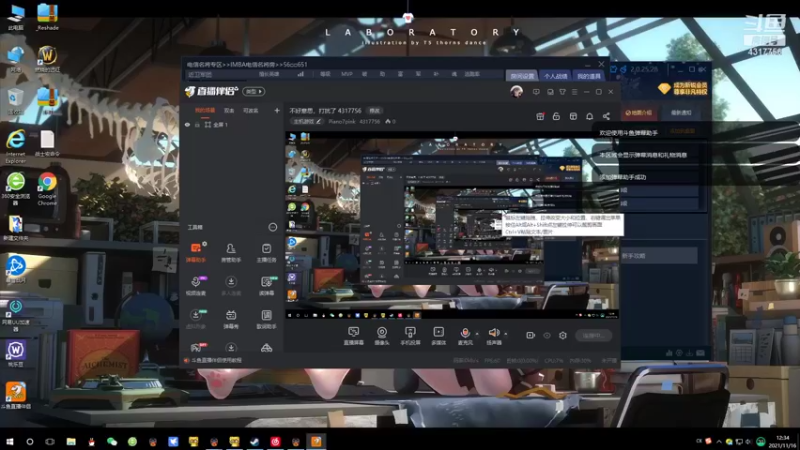The width and height of the screenshot is (800, 450).
Task: Switch to 房间设置 tab in the background window
Action: click(x=522, y=76)
